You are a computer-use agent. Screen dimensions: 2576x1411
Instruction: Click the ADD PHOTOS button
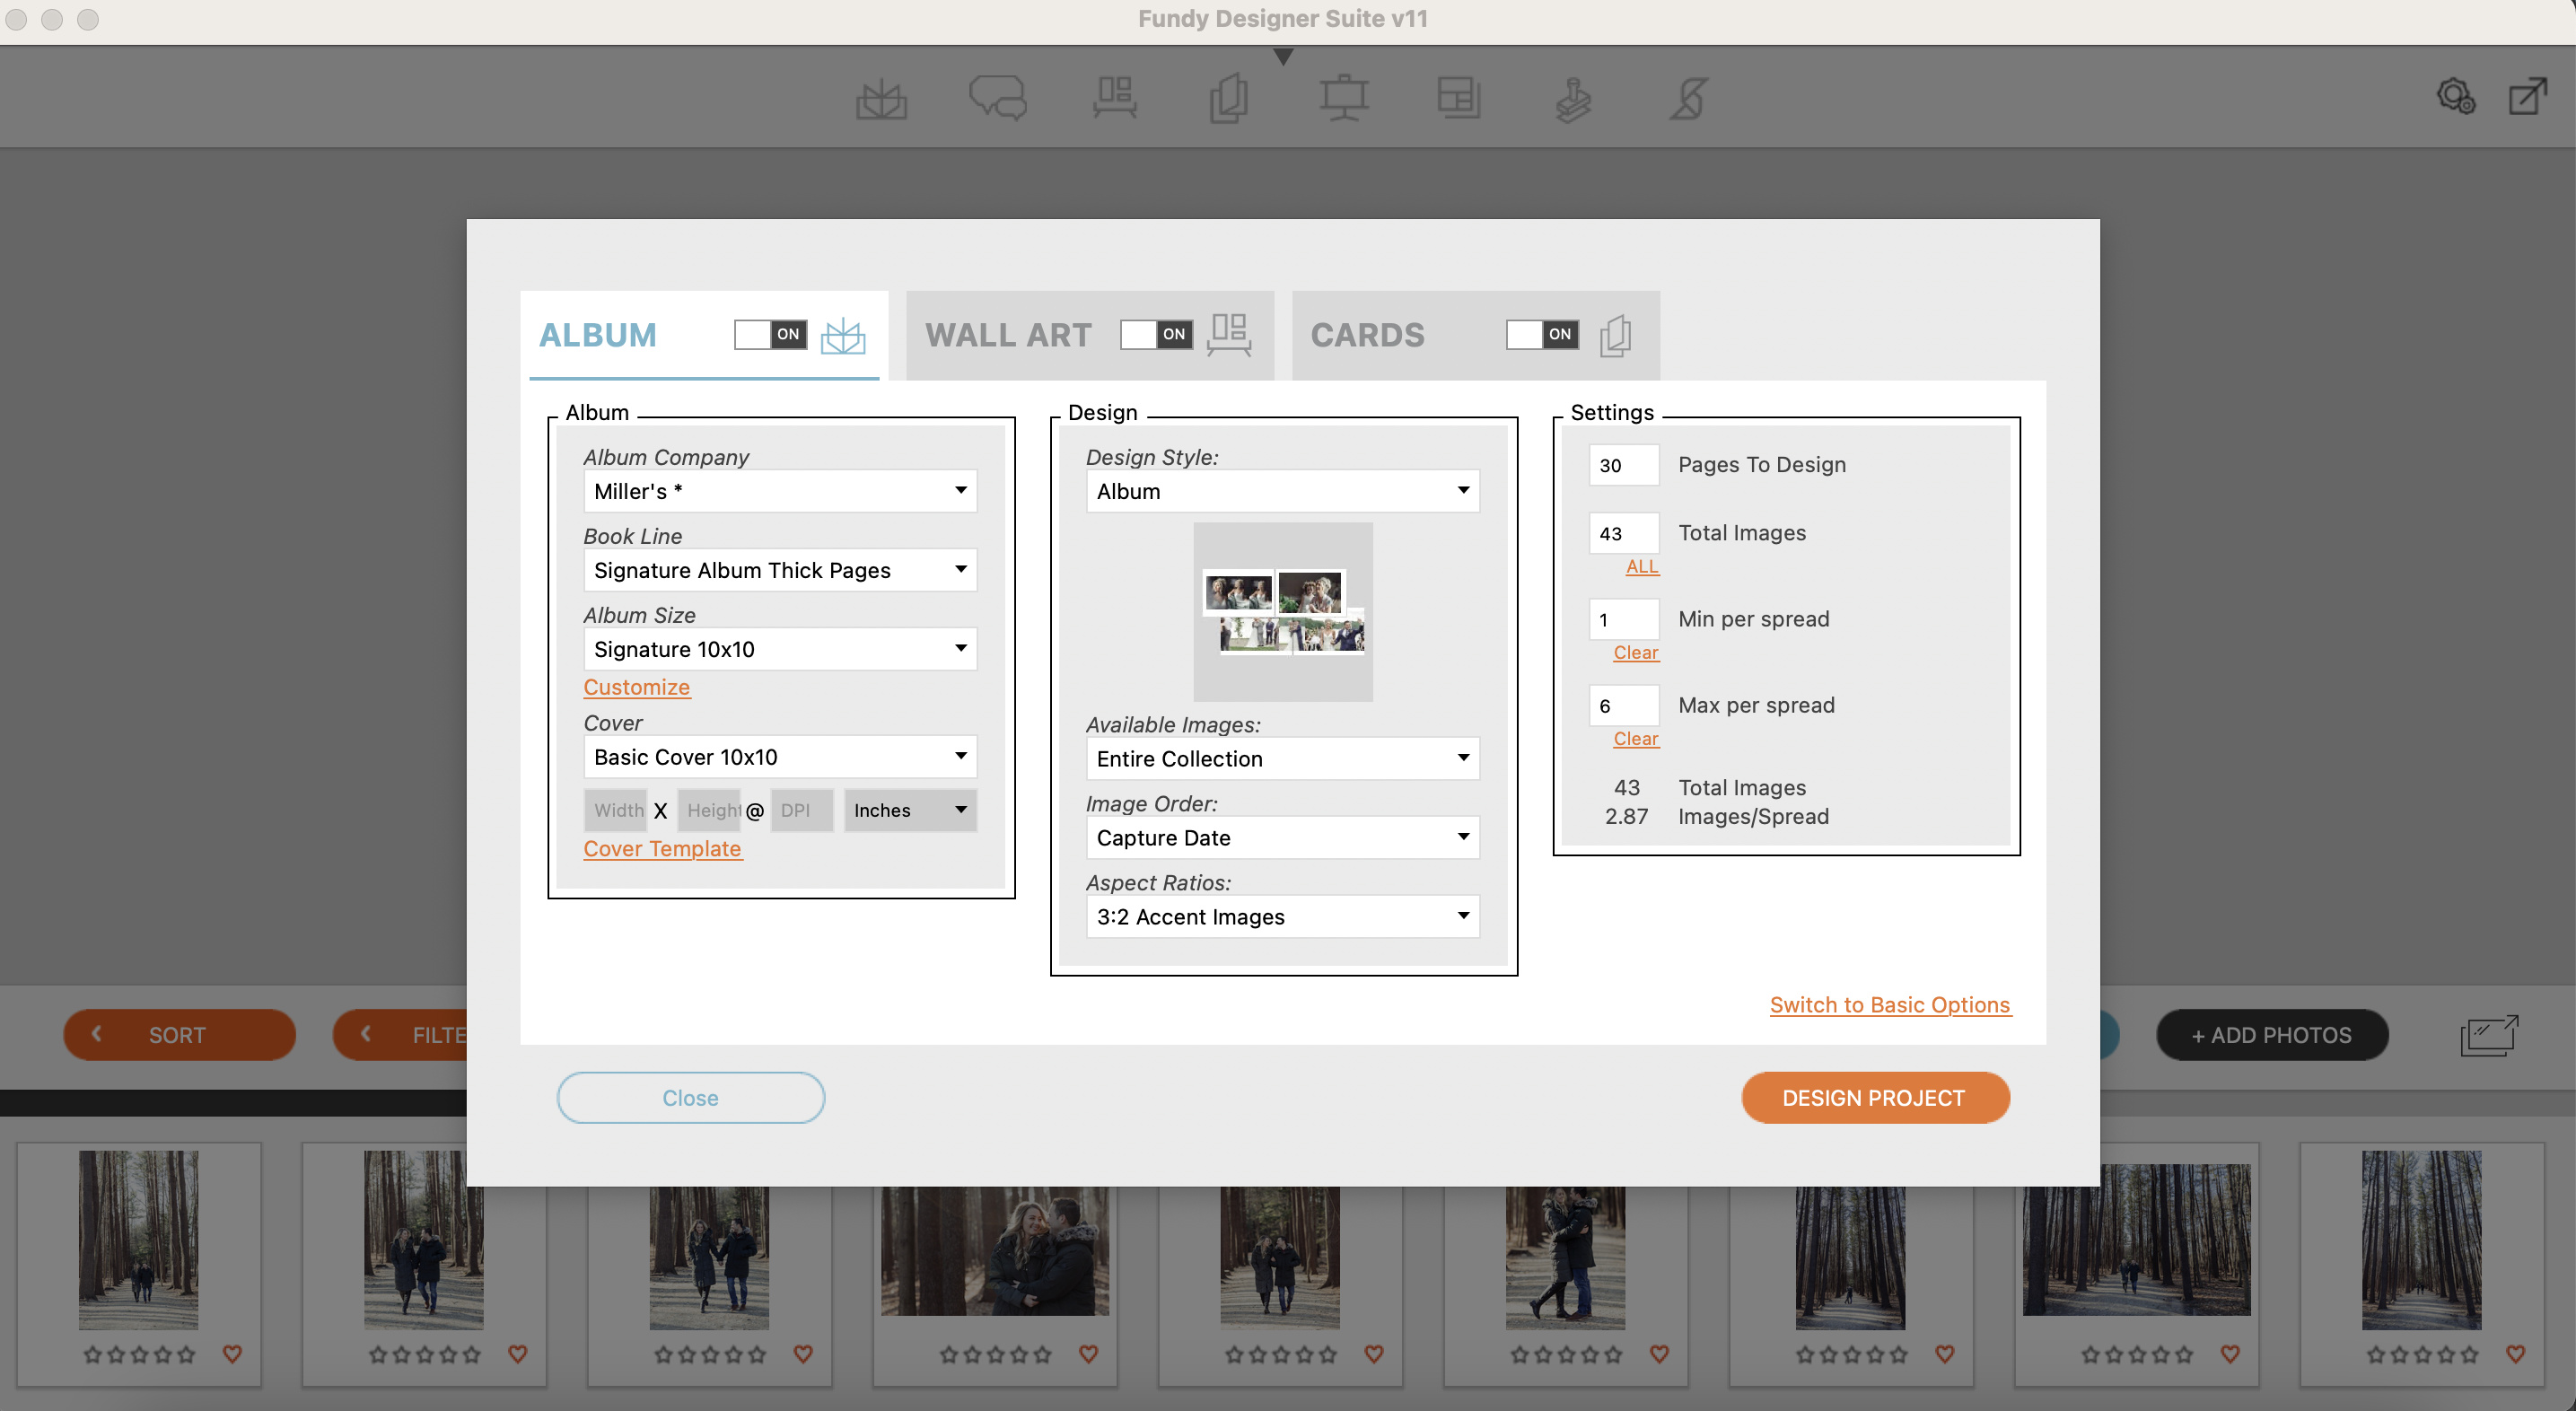click(x=2272, y=1035)
